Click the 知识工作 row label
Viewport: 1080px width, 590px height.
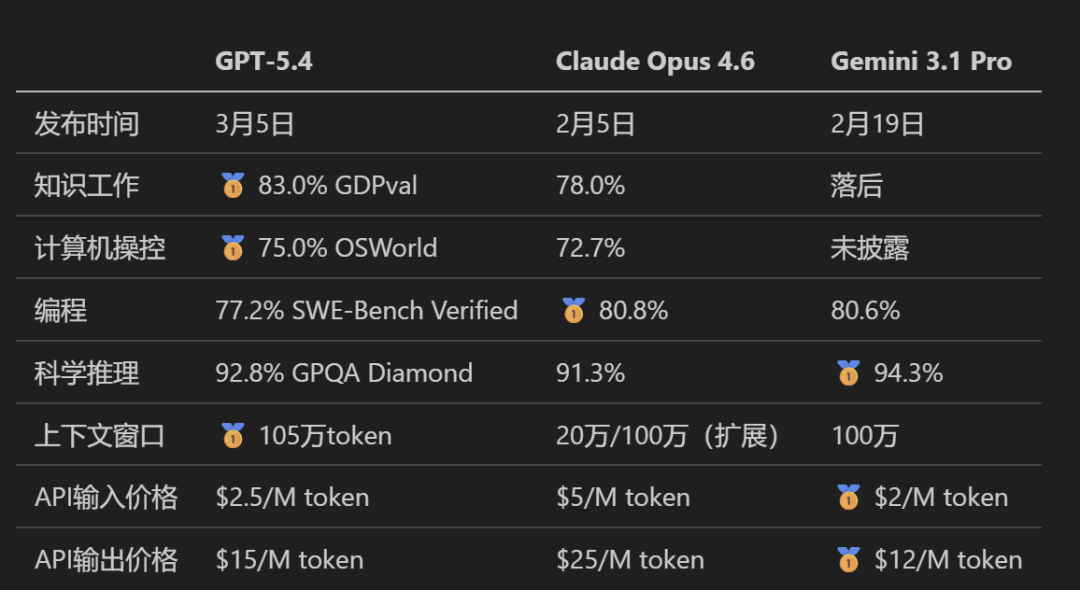click(x=87, y=186)
